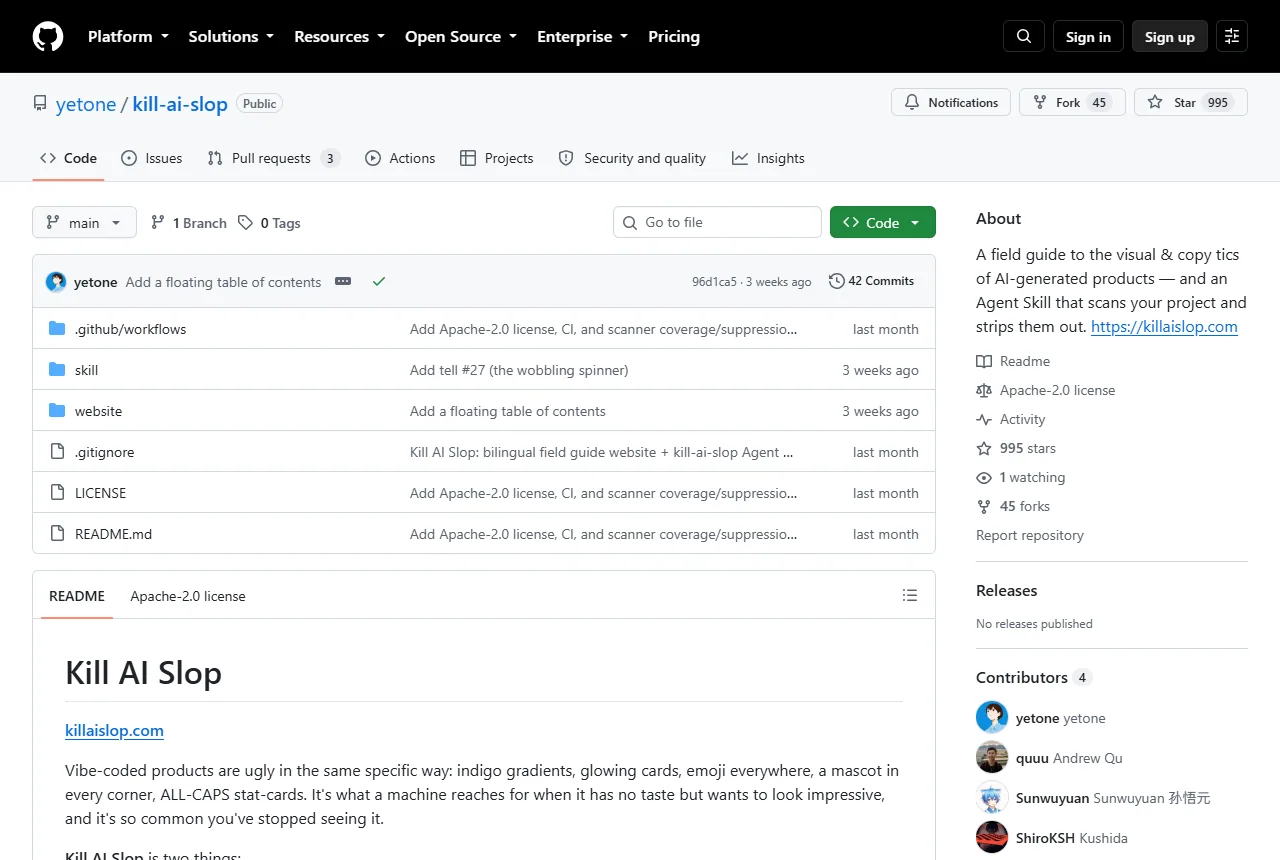Open contributor Sunwuyuan avatar
Screen dimensions: 1280x860
tap(992, 797)
